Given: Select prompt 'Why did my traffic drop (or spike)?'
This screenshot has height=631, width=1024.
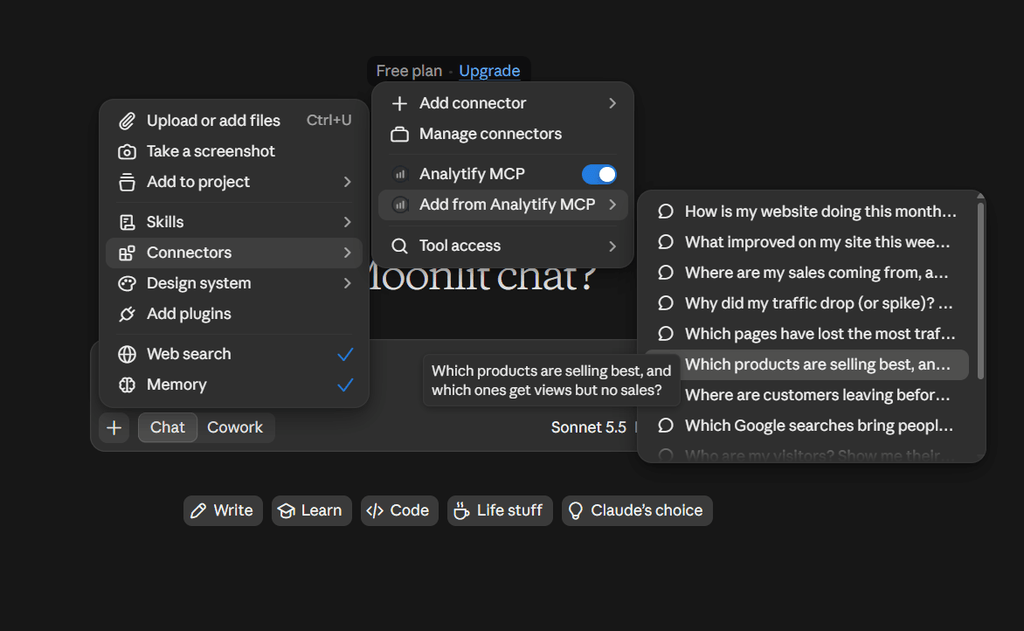Looking at the screenshot, I should 807,303.
